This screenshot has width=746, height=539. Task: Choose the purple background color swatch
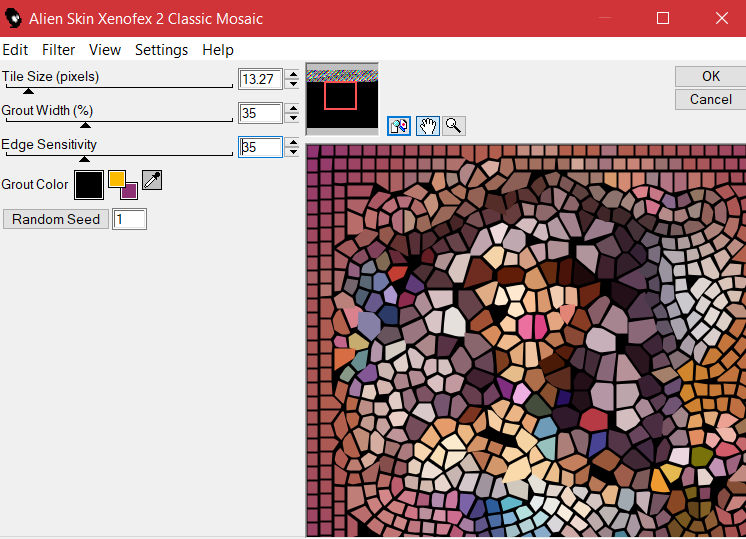click(129, 191)
